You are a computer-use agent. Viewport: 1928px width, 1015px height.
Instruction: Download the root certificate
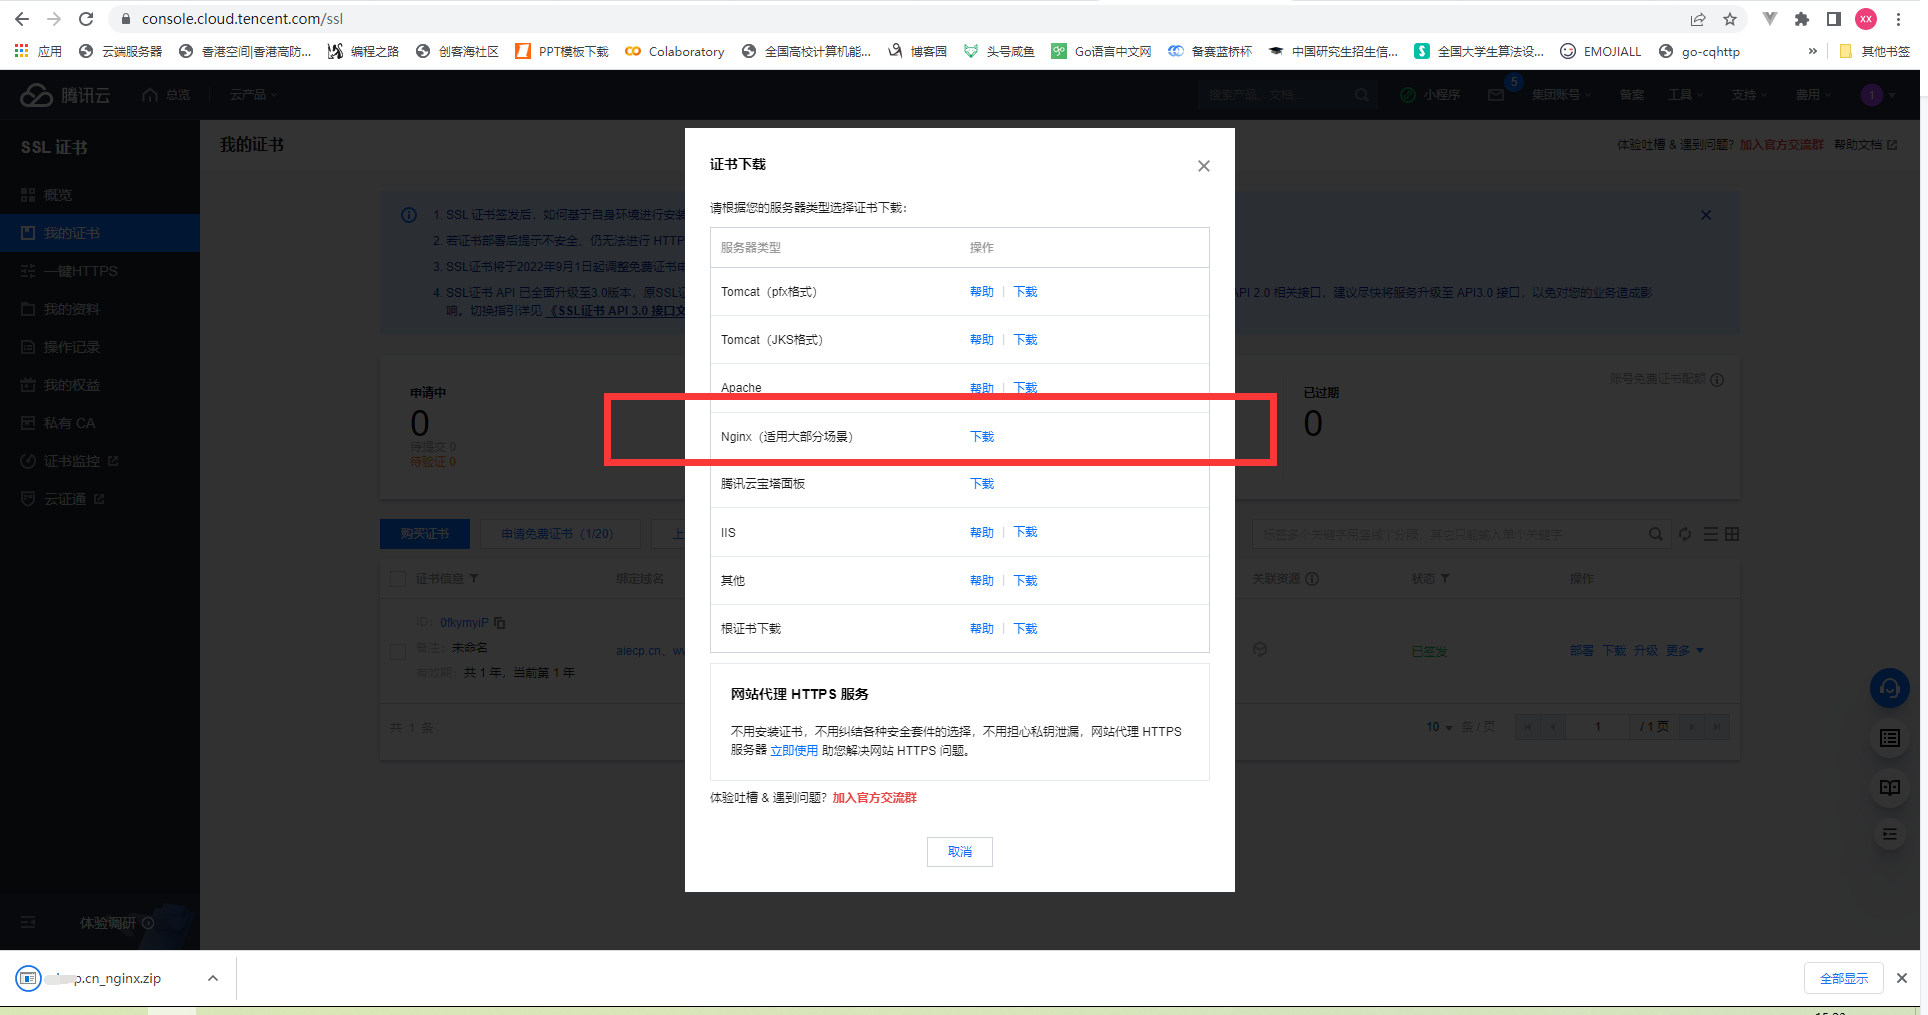(1025, 629)
